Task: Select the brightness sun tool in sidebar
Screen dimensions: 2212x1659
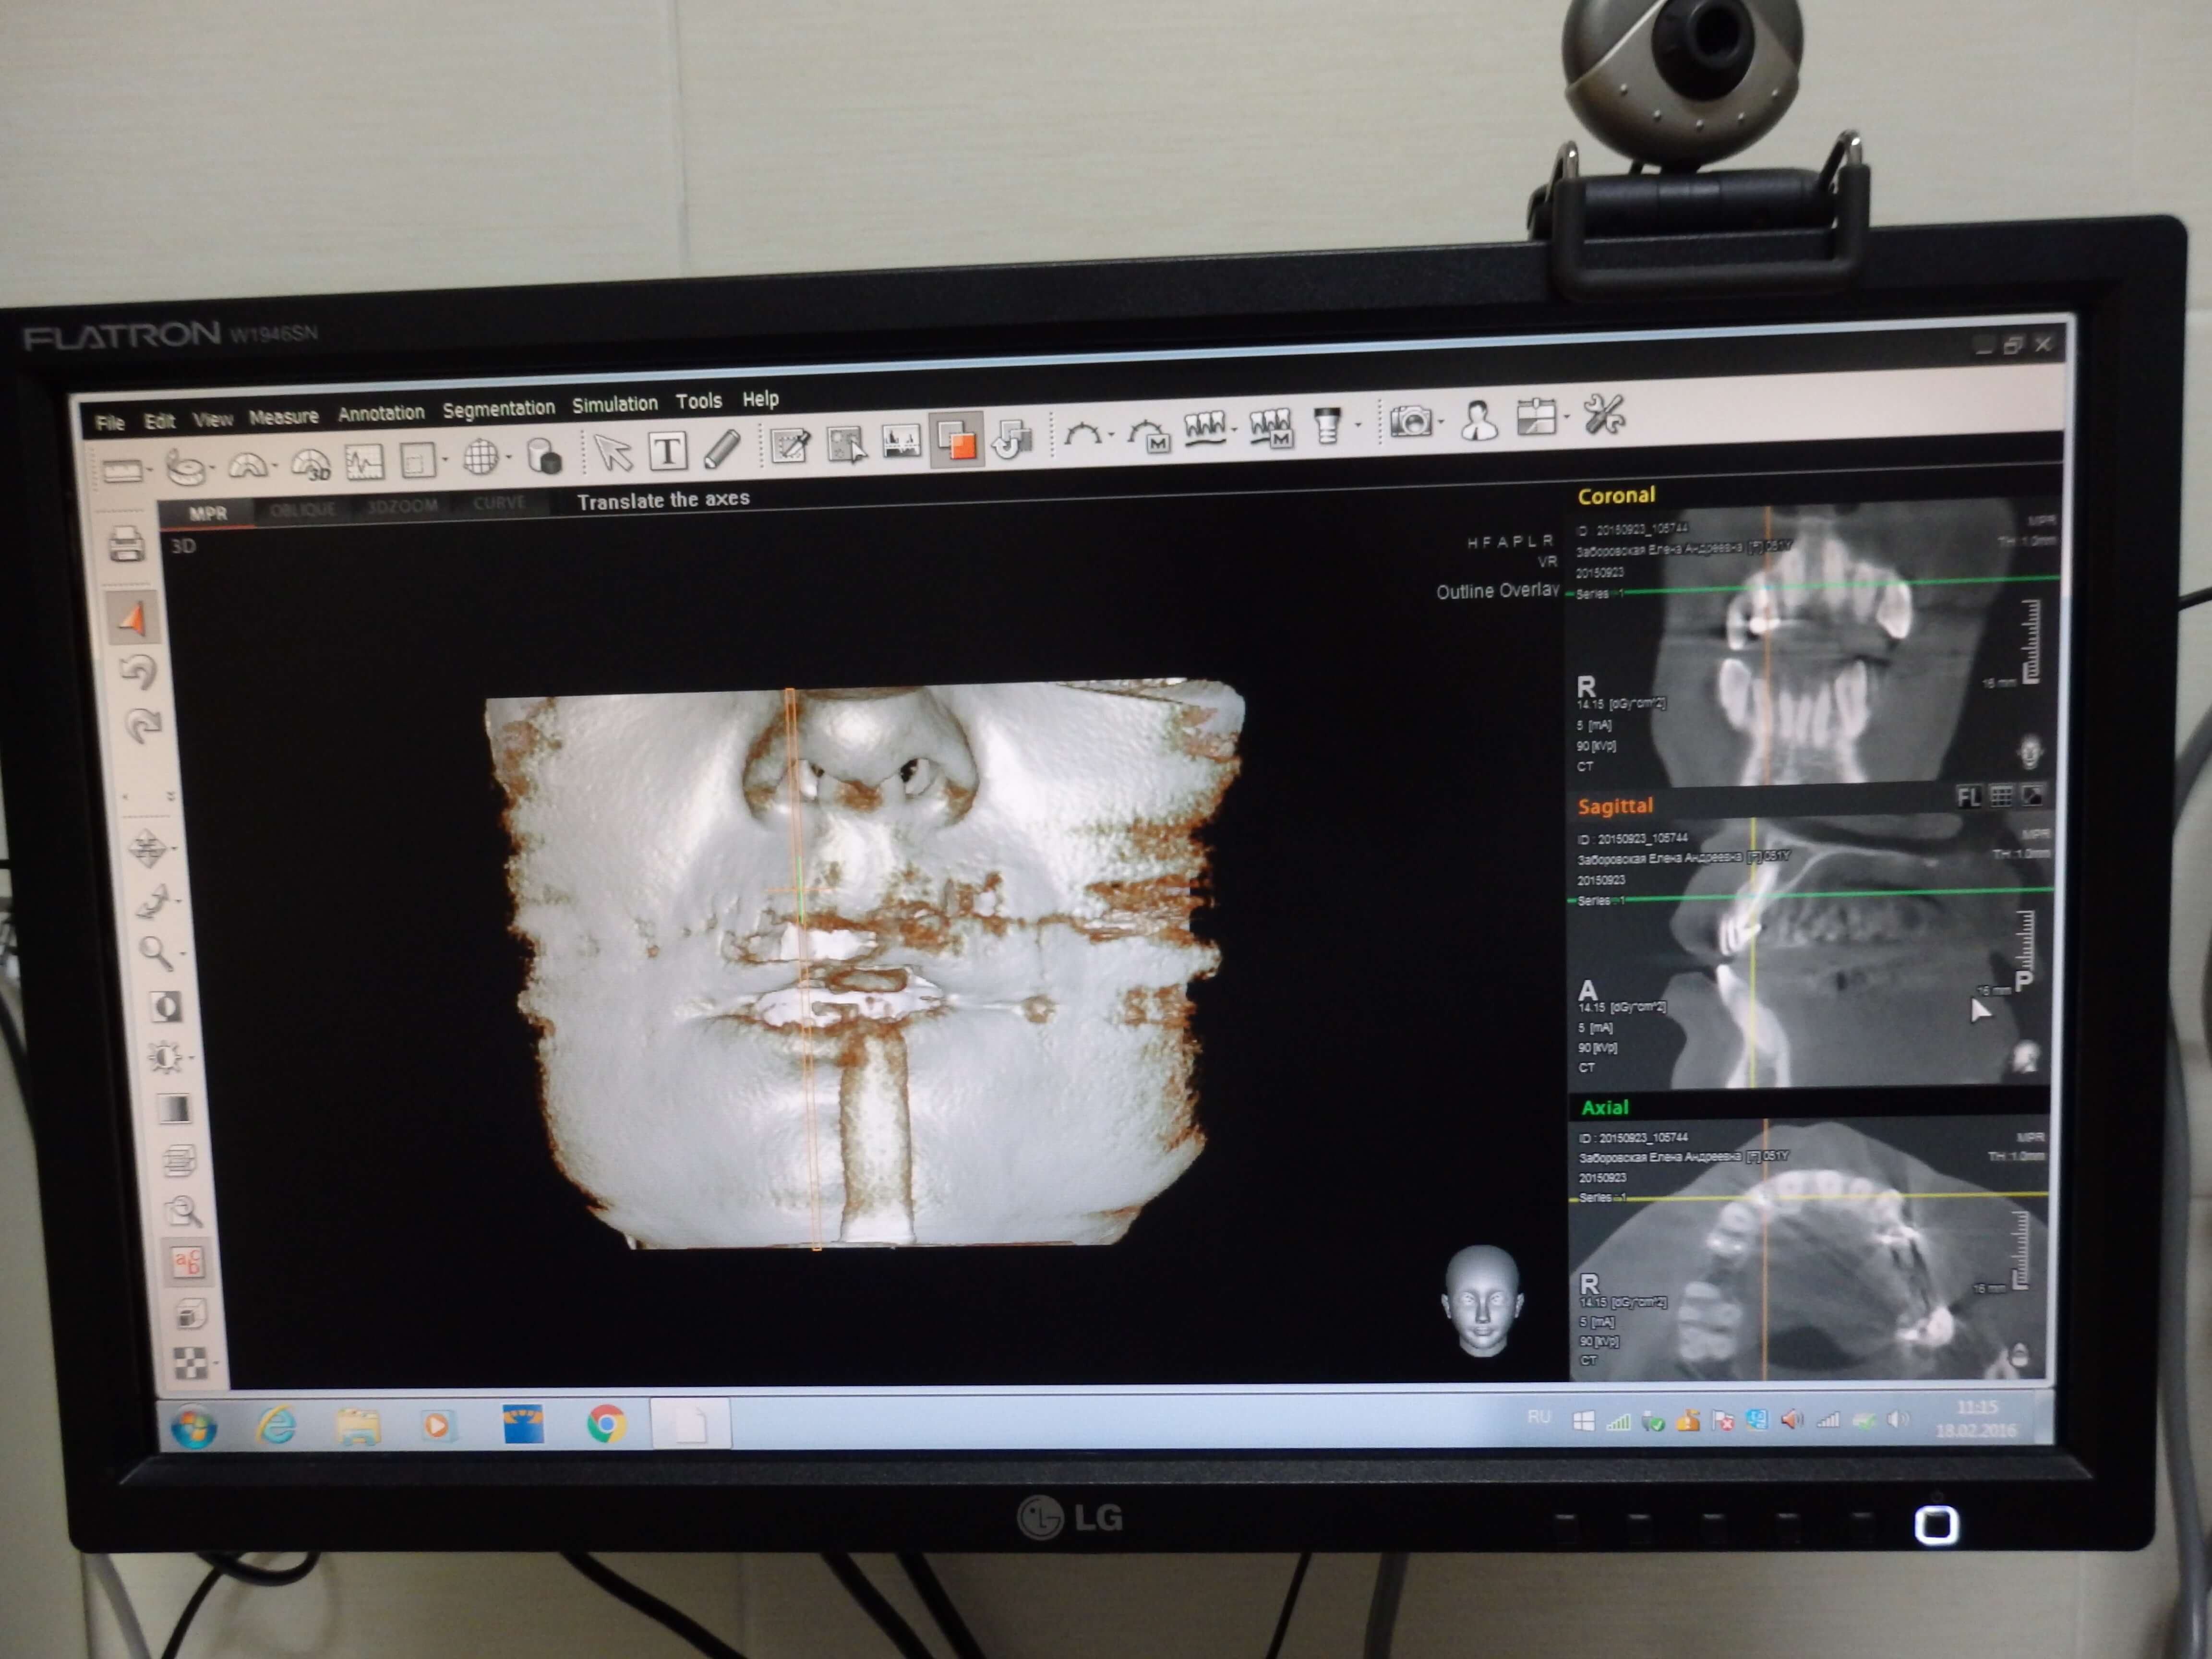Action: (x=166, y=1056)
